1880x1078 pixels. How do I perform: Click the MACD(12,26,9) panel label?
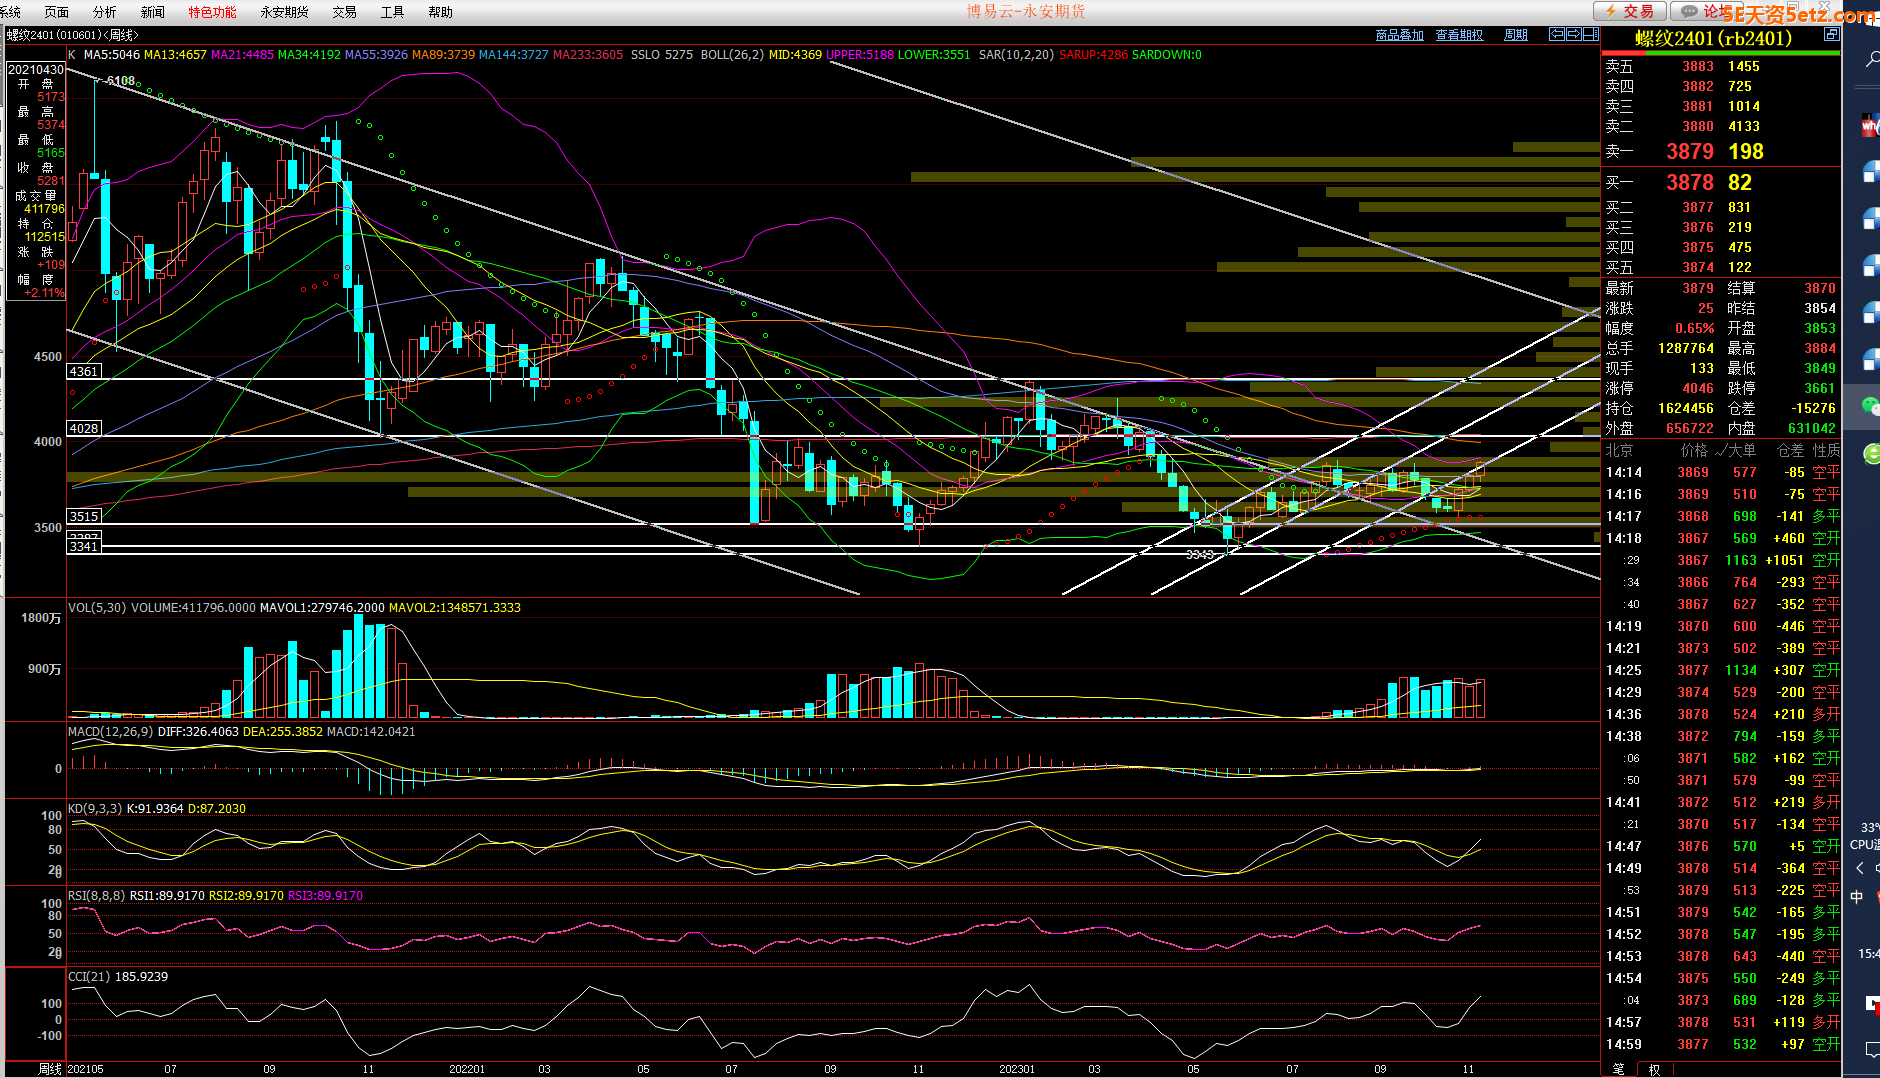click(x=111, y=732)
